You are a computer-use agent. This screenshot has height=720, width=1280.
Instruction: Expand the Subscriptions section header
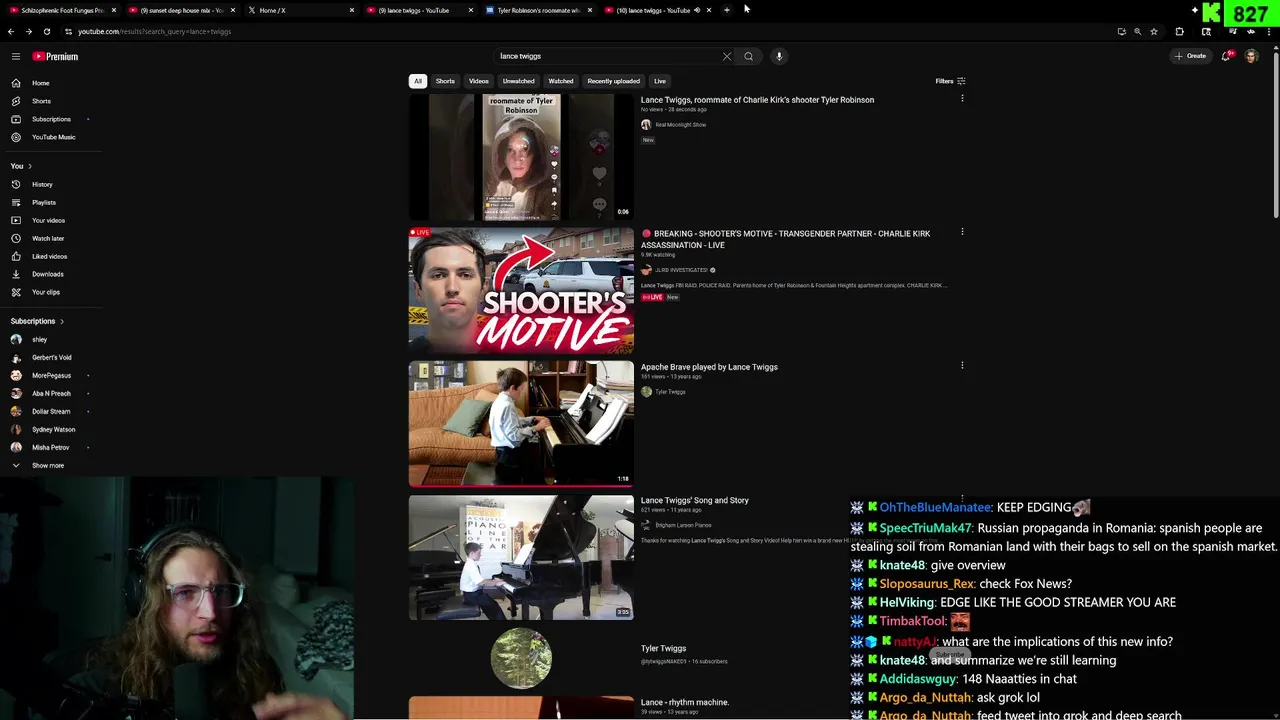[38, 321]
